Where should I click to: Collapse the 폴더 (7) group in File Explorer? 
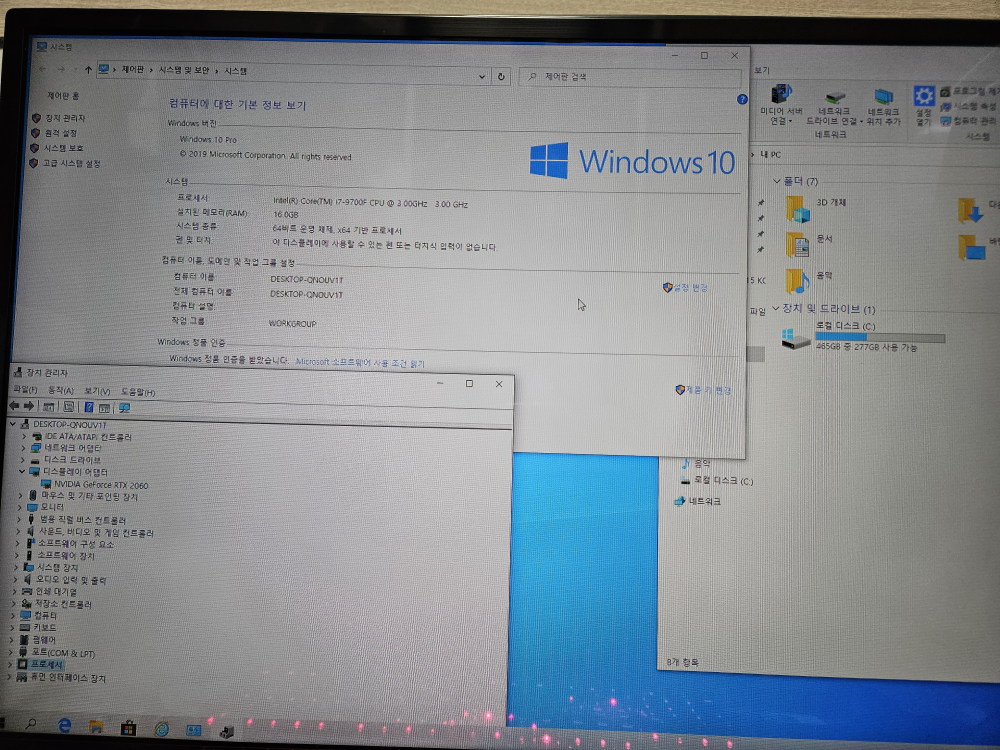tap(776, 181)
